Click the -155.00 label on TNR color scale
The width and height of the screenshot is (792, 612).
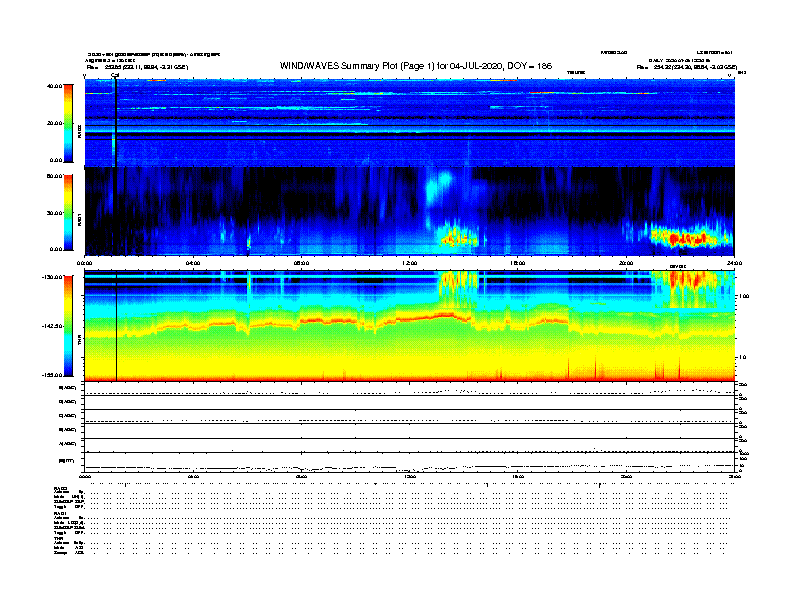(53, 375)
